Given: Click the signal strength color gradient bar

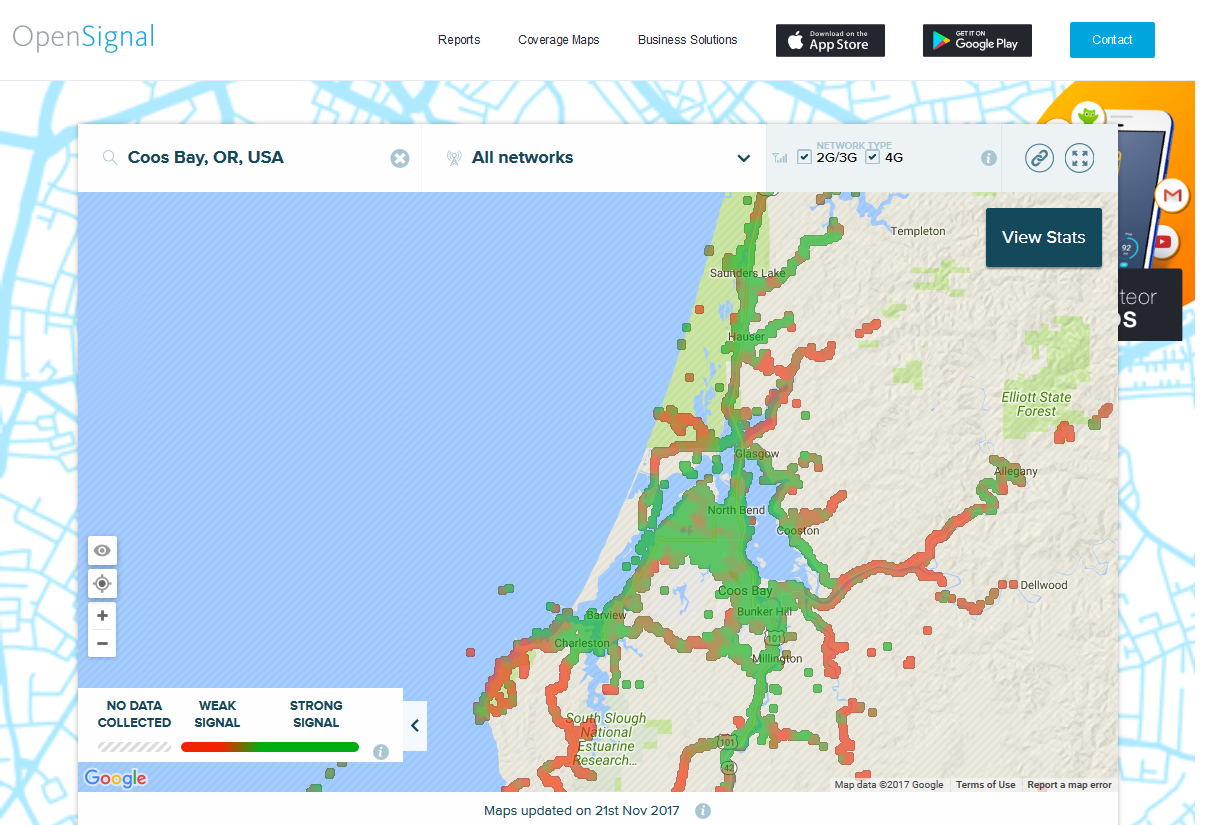Looking at the screenshot, I should (270, 747).
